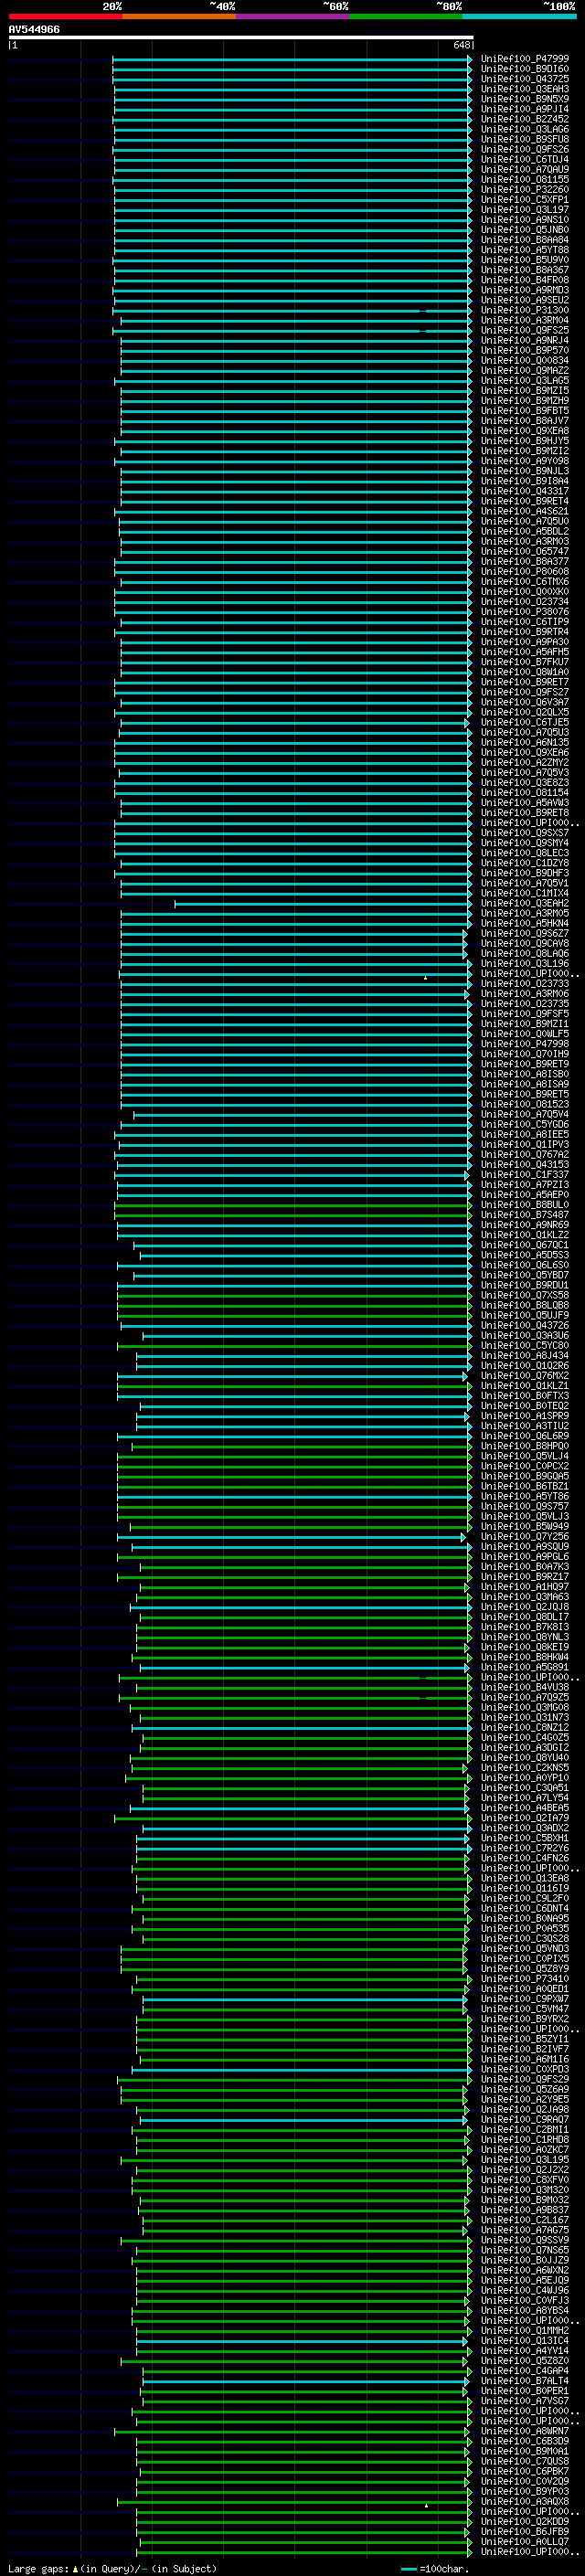585x2576 pixels.
Task: Select UniRef100_Q9S757 label
Action: point(525,1506)
